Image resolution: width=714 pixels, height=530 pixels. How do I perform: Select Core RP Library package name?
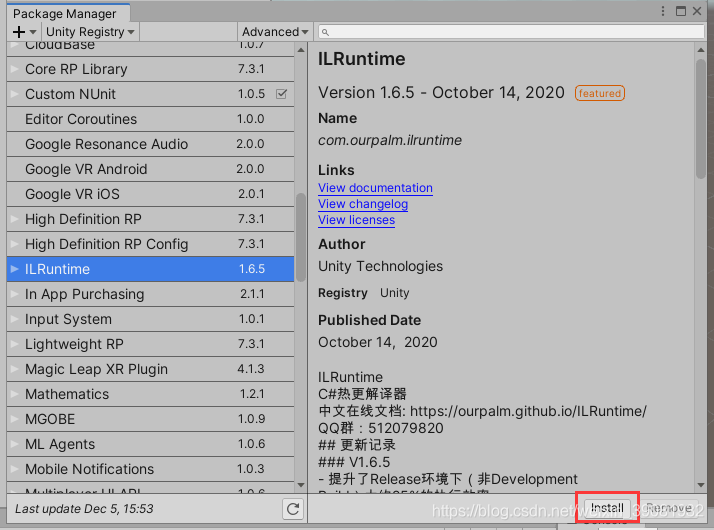click(76, 69)
